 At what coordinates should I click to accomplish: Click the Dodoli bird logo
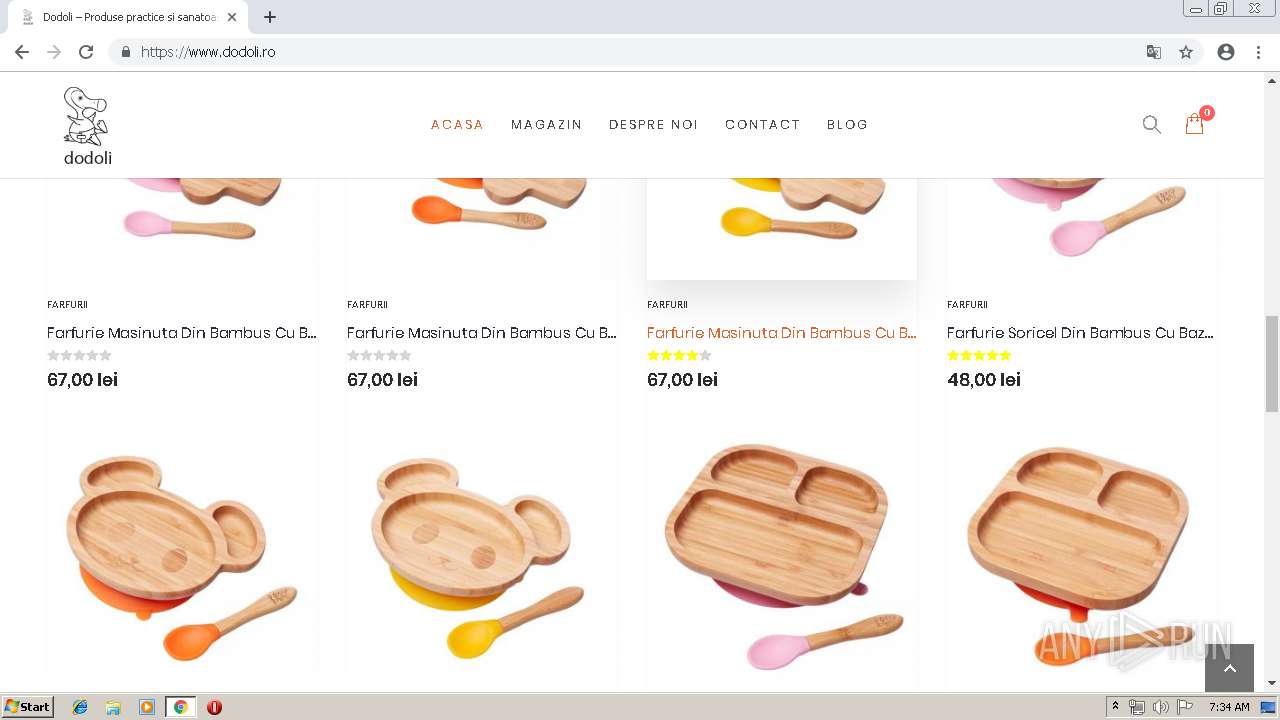(87, 125)
